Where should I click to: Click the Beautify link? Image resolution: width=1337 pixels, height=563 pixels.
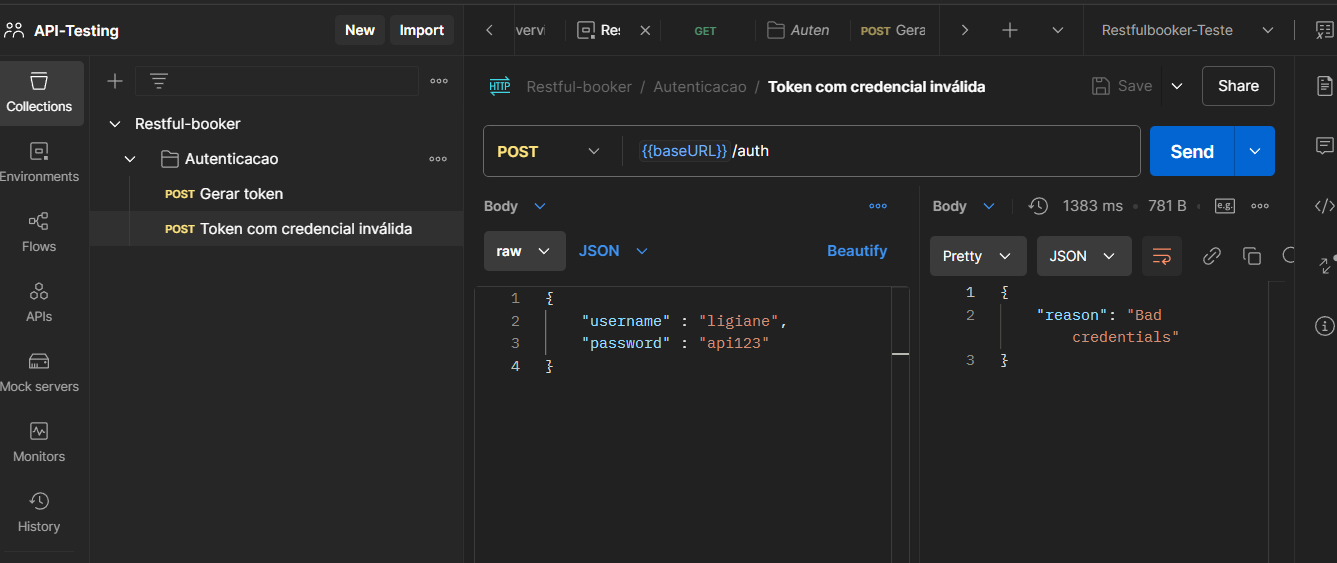(x=856, y=251)
